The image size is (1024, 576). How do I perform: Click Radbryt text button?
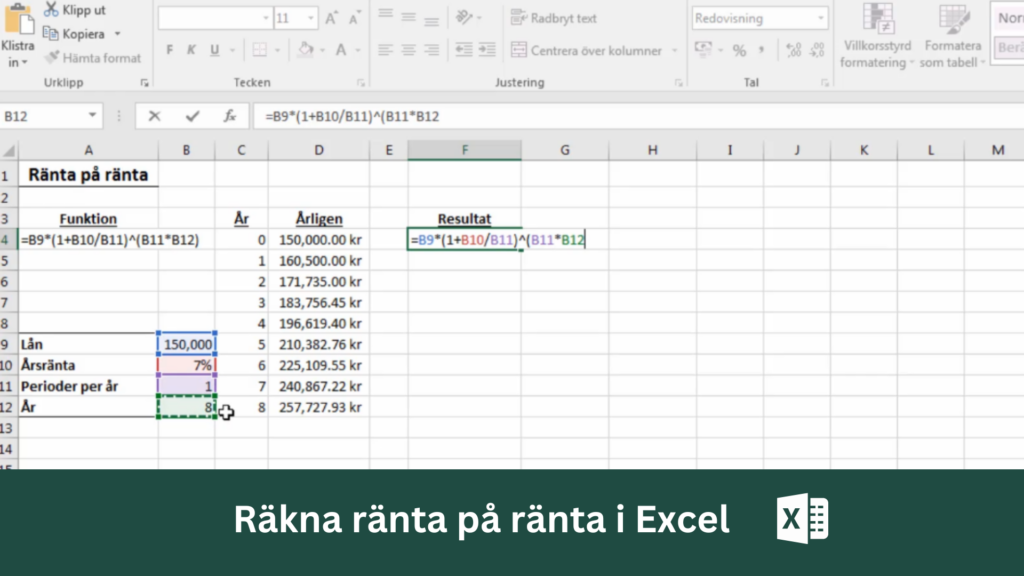(x=554, y=18)
